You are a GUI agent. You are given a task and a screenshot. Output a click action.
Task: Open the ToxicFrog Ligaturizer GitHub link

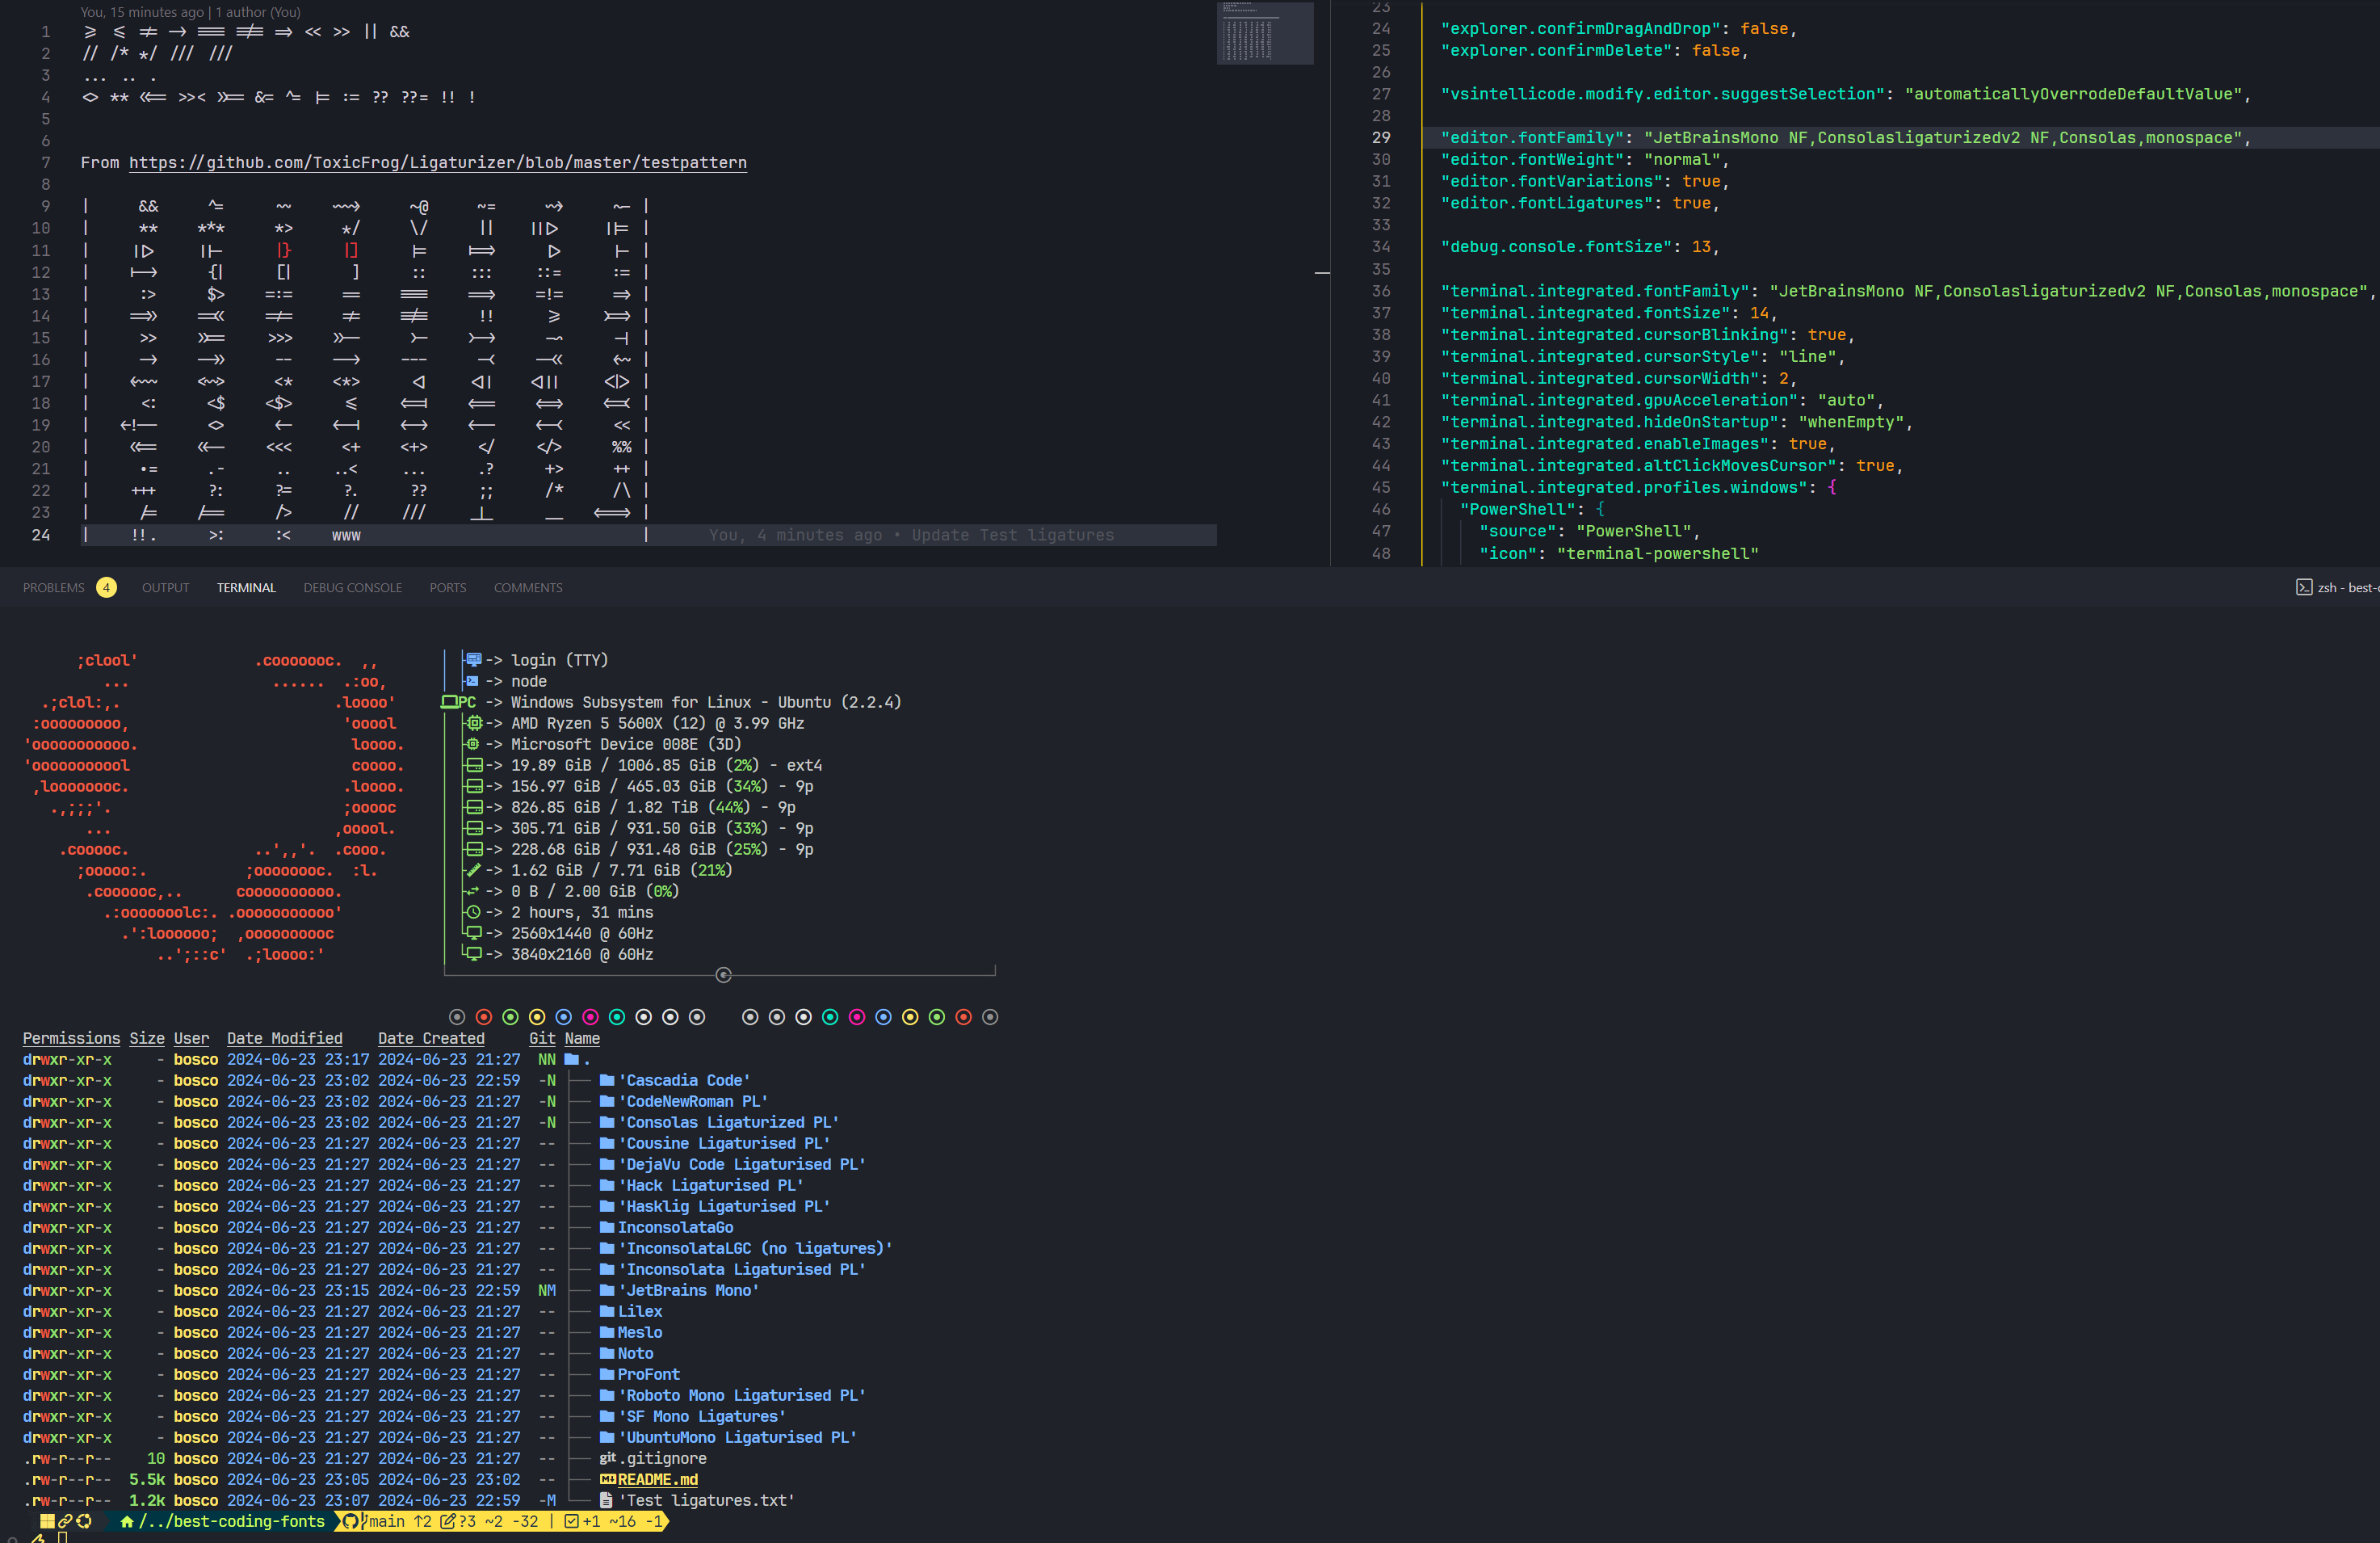437,163
